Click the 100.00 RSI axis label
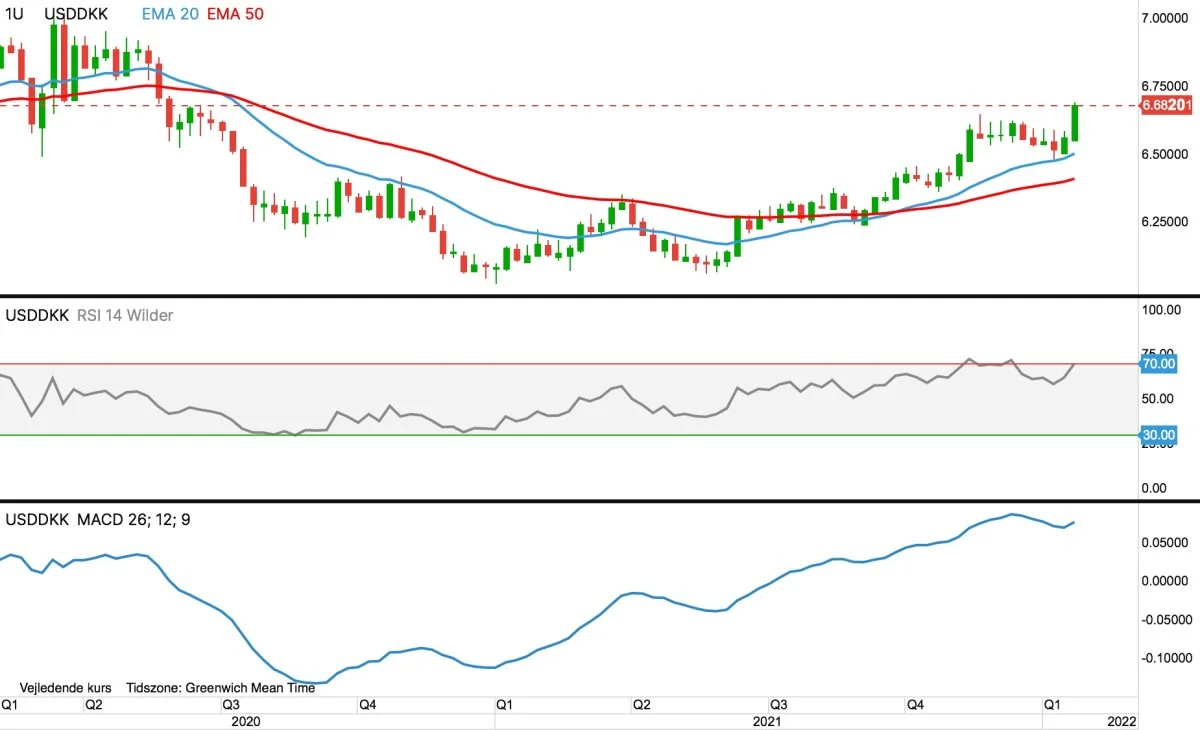 tap(1162, 310)
